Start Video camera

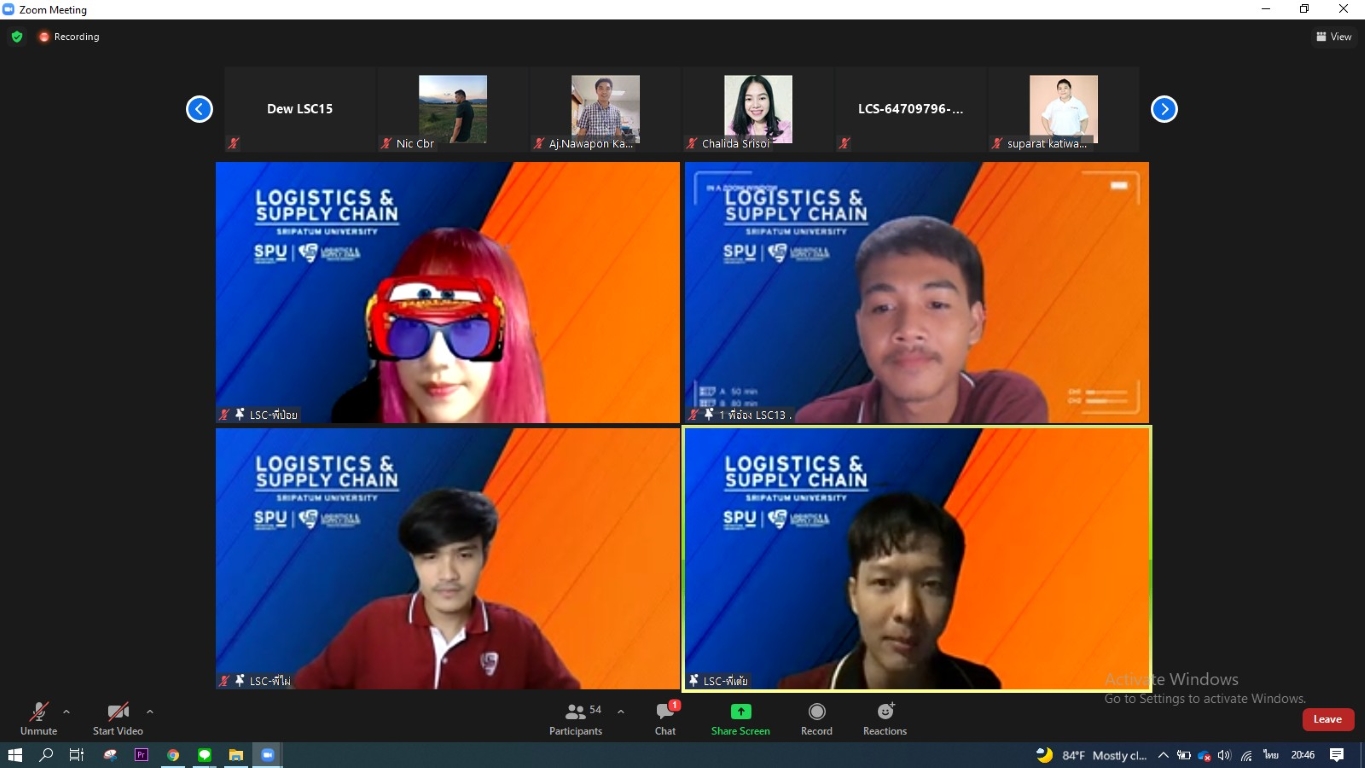pyautogui.click(x=118, y=718)
